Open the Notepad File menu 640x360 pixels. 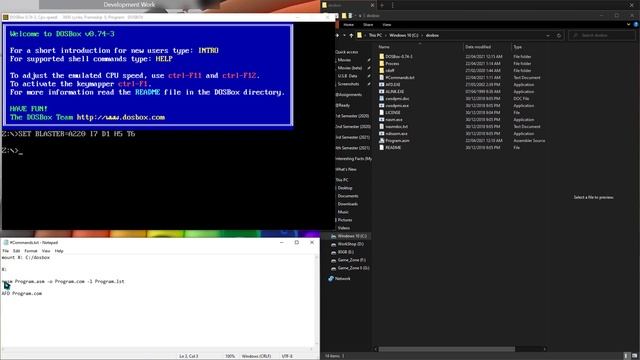(x=5, y=251)
